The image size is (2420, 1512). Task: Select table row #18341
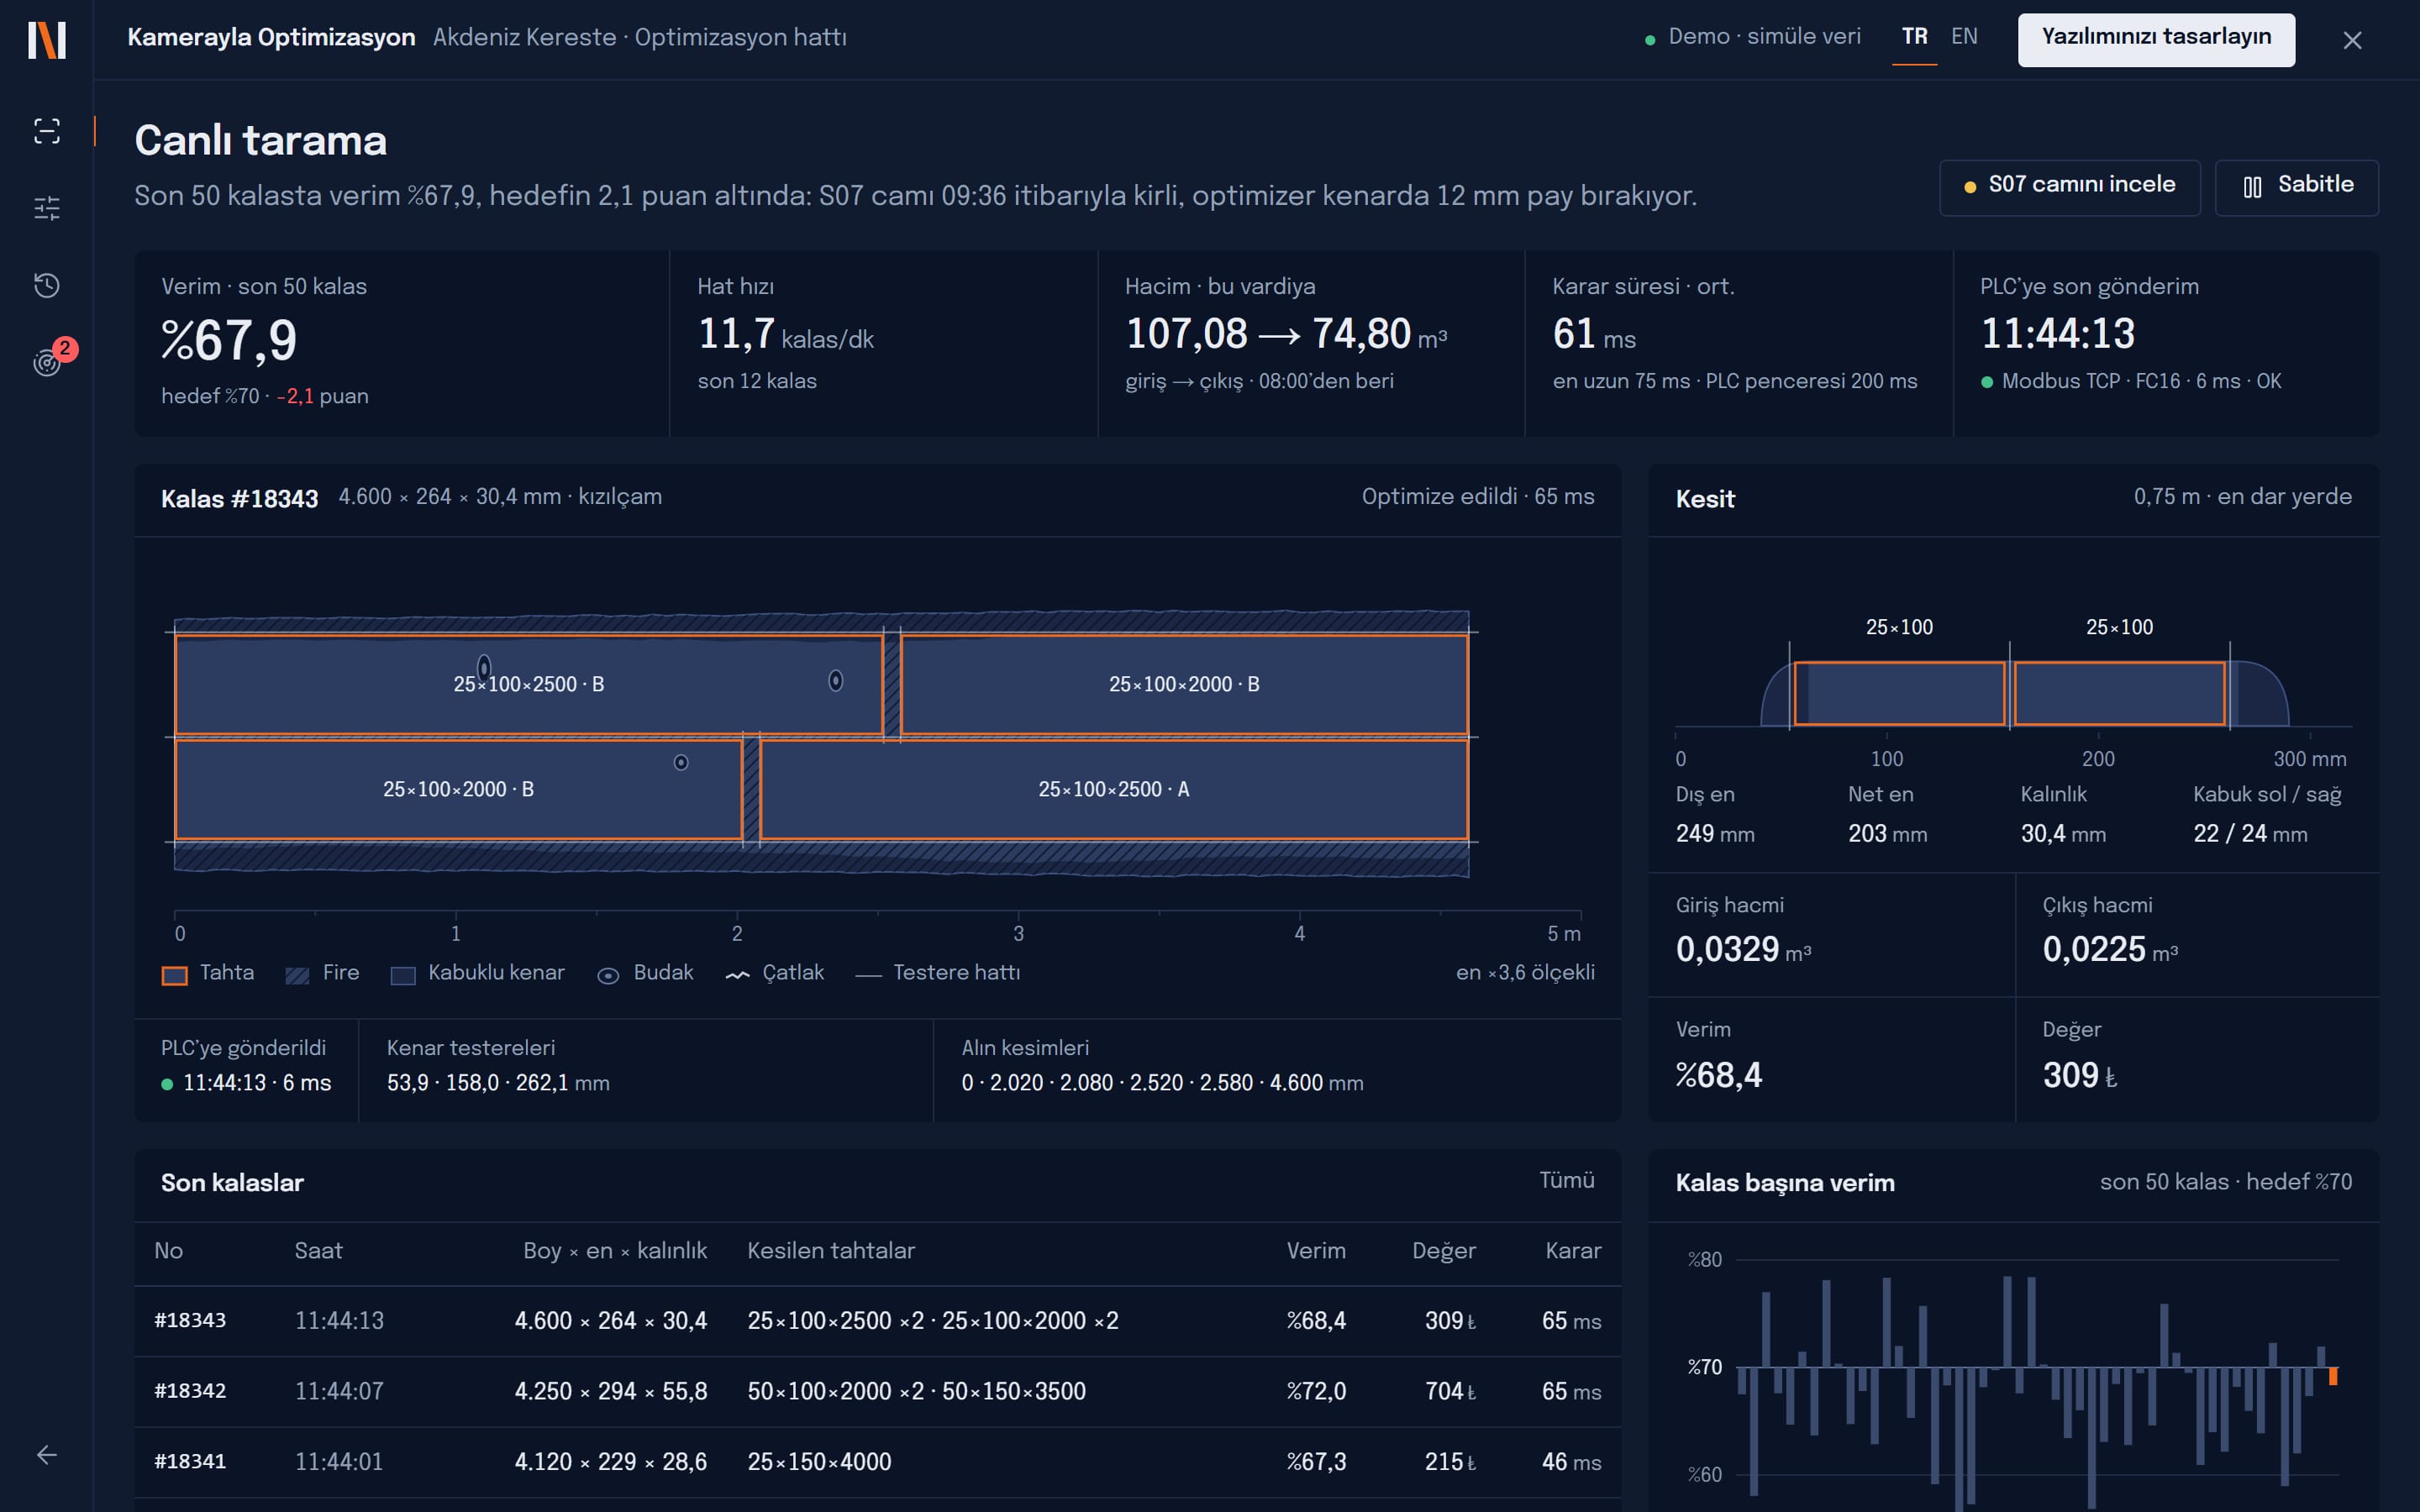877,1462
